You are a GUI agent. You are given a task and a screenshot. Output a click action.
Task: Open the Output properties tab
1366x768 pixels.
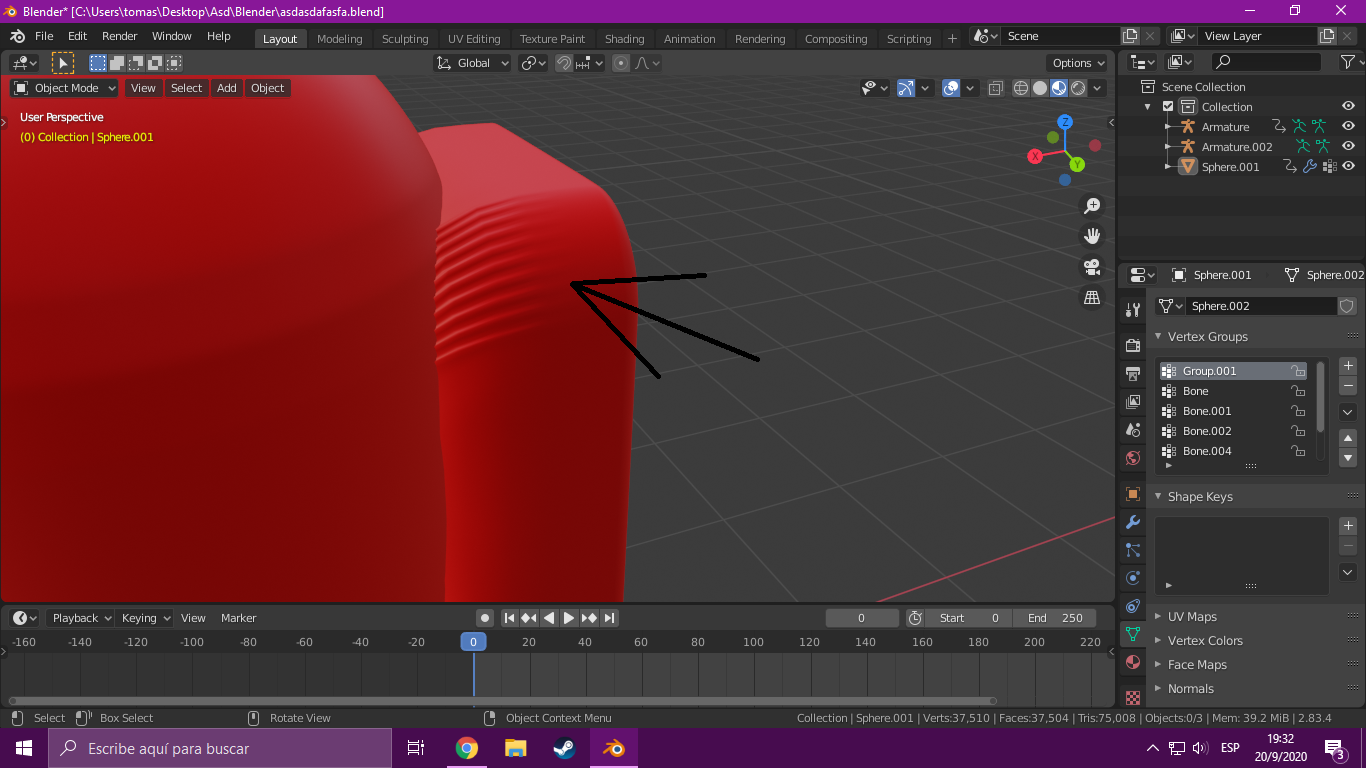point(1133,374)
